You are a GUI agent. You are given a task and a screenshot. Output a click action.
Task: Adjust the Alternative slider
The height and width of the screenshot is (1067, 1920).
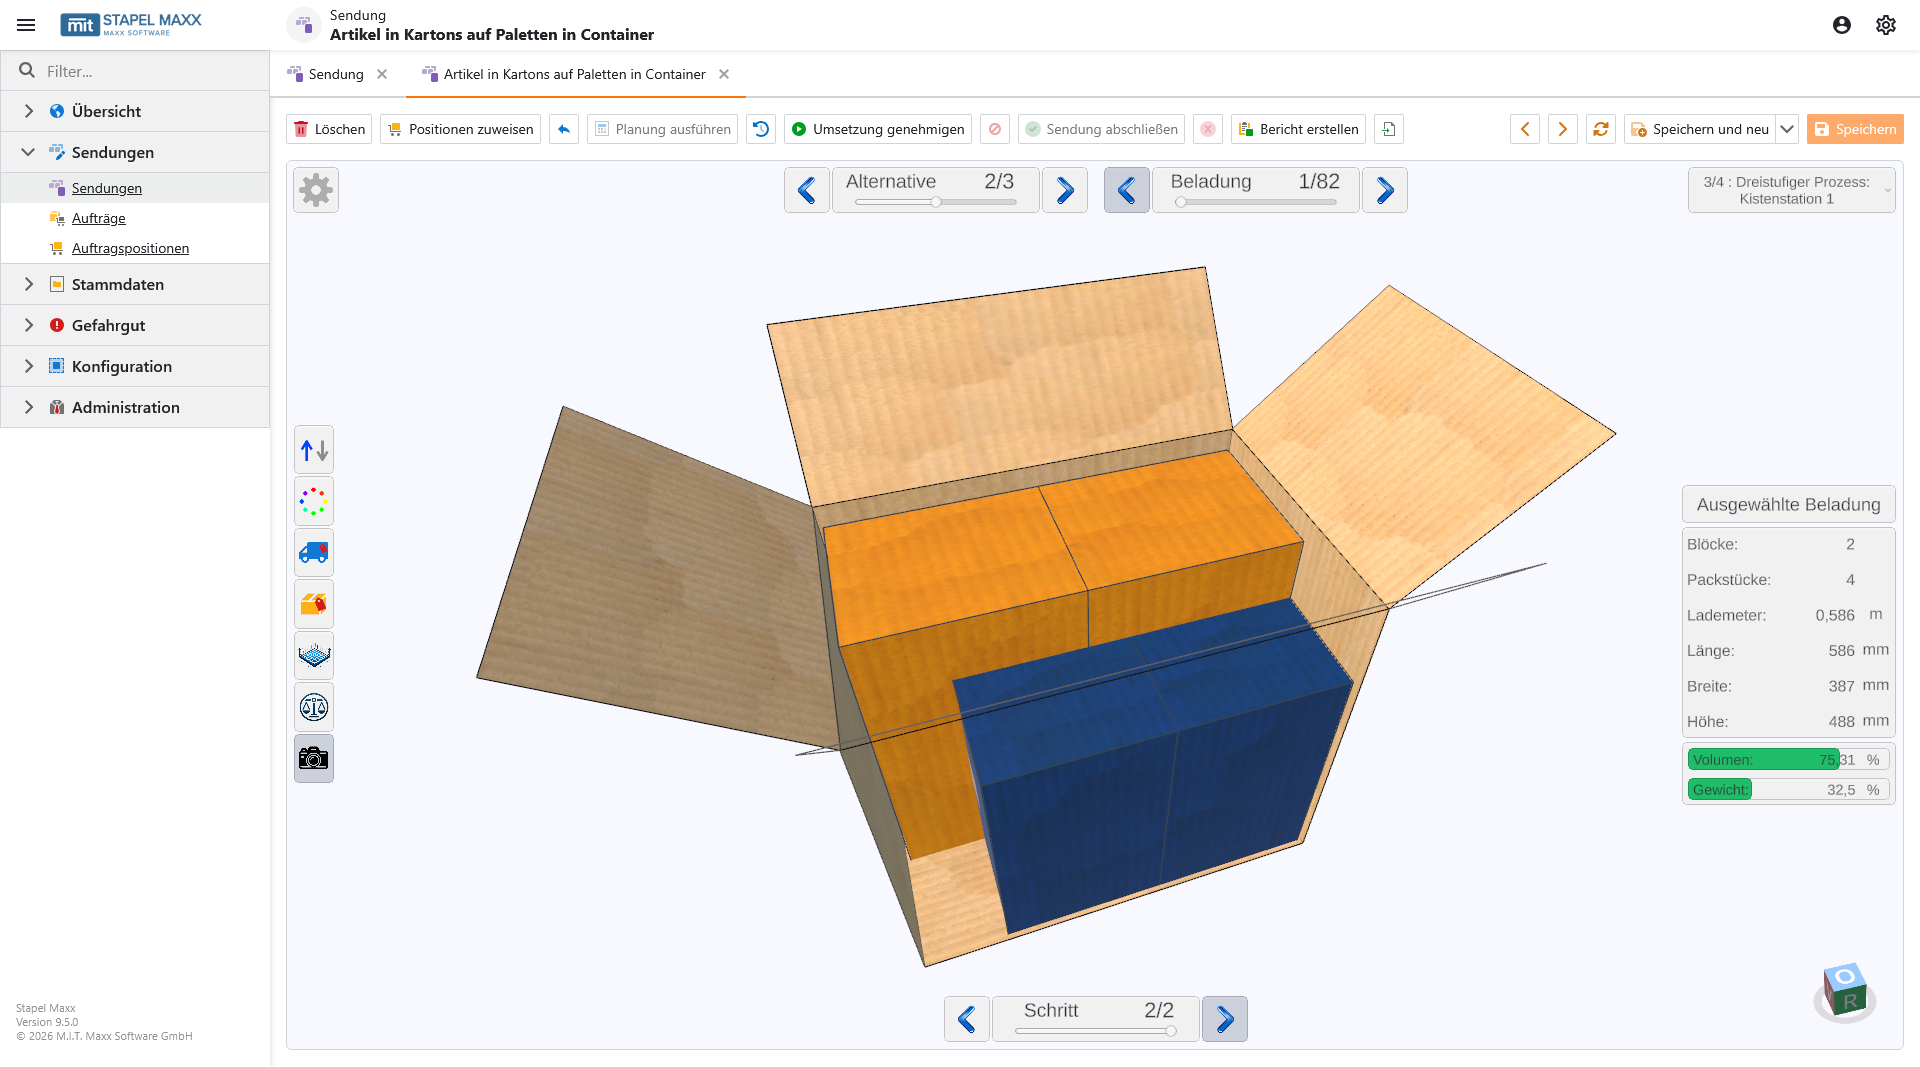pyautogui.click(x=936, y=202)
